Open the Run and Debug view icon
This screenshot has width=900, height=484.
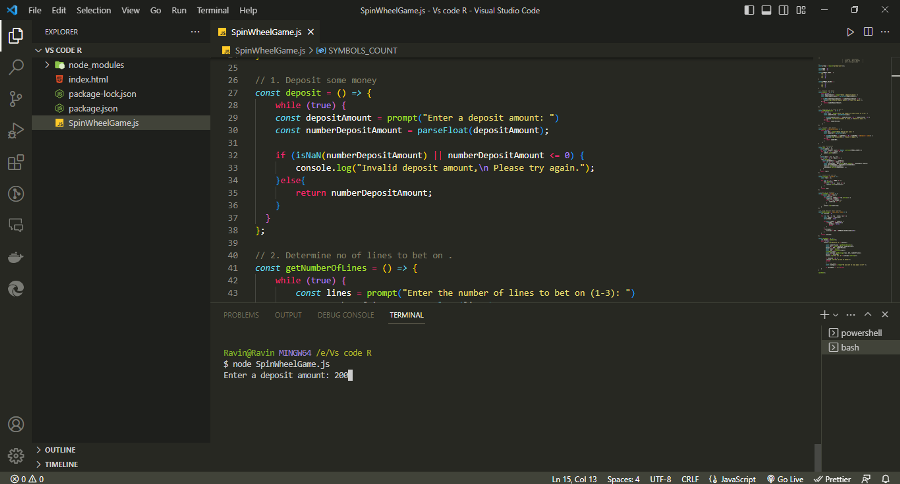tap(16, 130)
